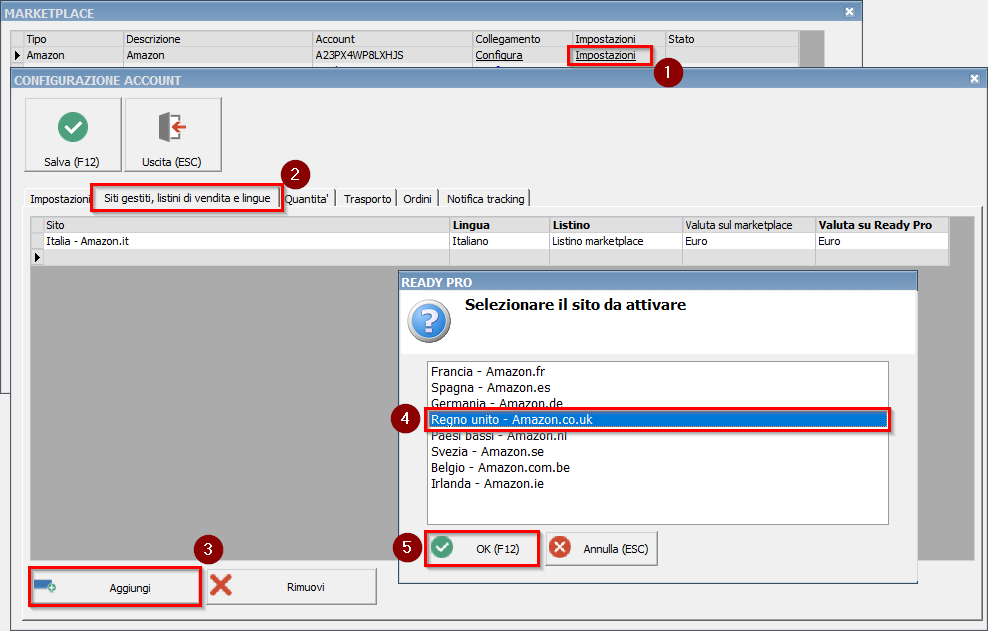Close the Configurazione Account window
988x631 pixels.
point(974,79)
